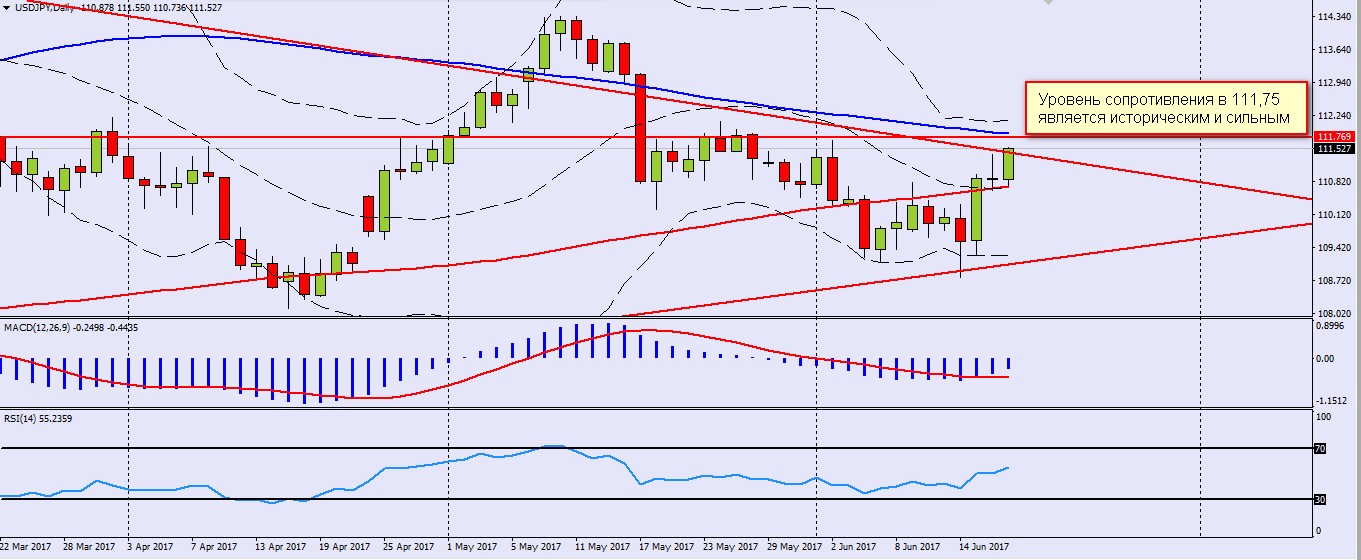Click the red 111.769 price label
This screenshot has width=1361, height=560.
(1335, 136)
